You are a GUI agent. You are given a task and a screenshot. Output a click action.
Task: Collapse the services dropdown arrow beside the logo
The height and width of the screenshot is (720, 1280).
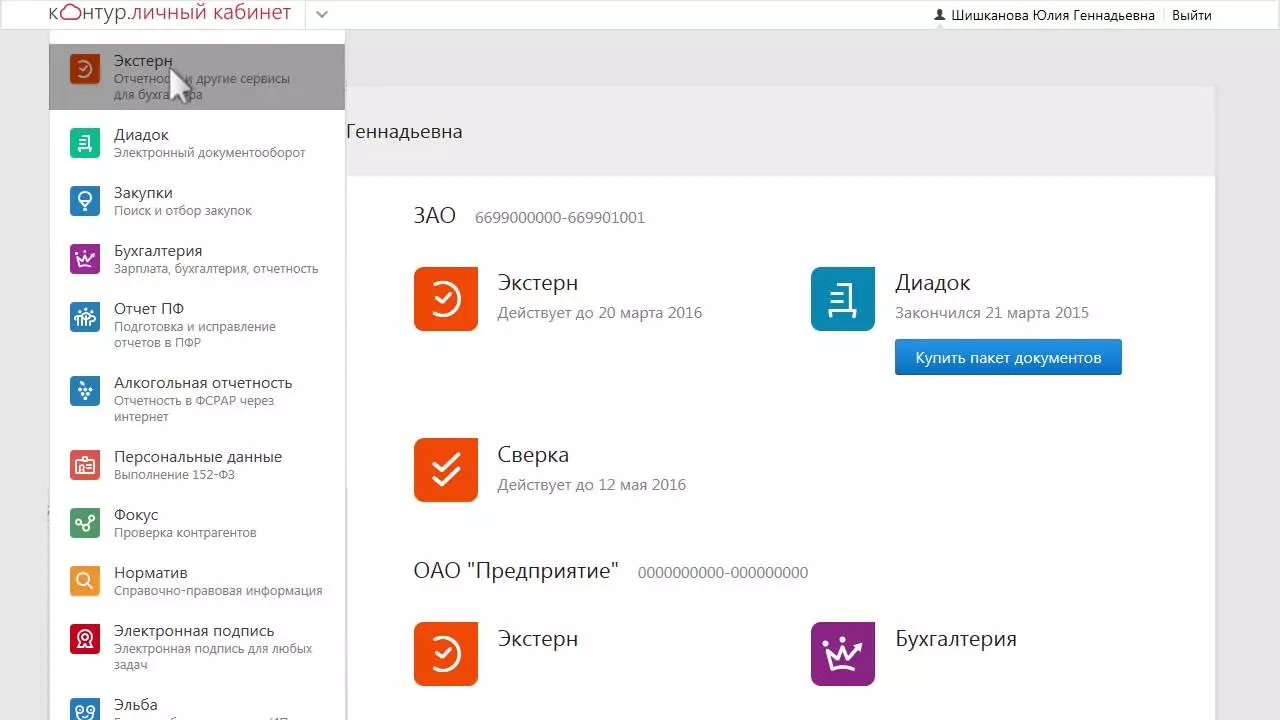[x=321, y=15]
